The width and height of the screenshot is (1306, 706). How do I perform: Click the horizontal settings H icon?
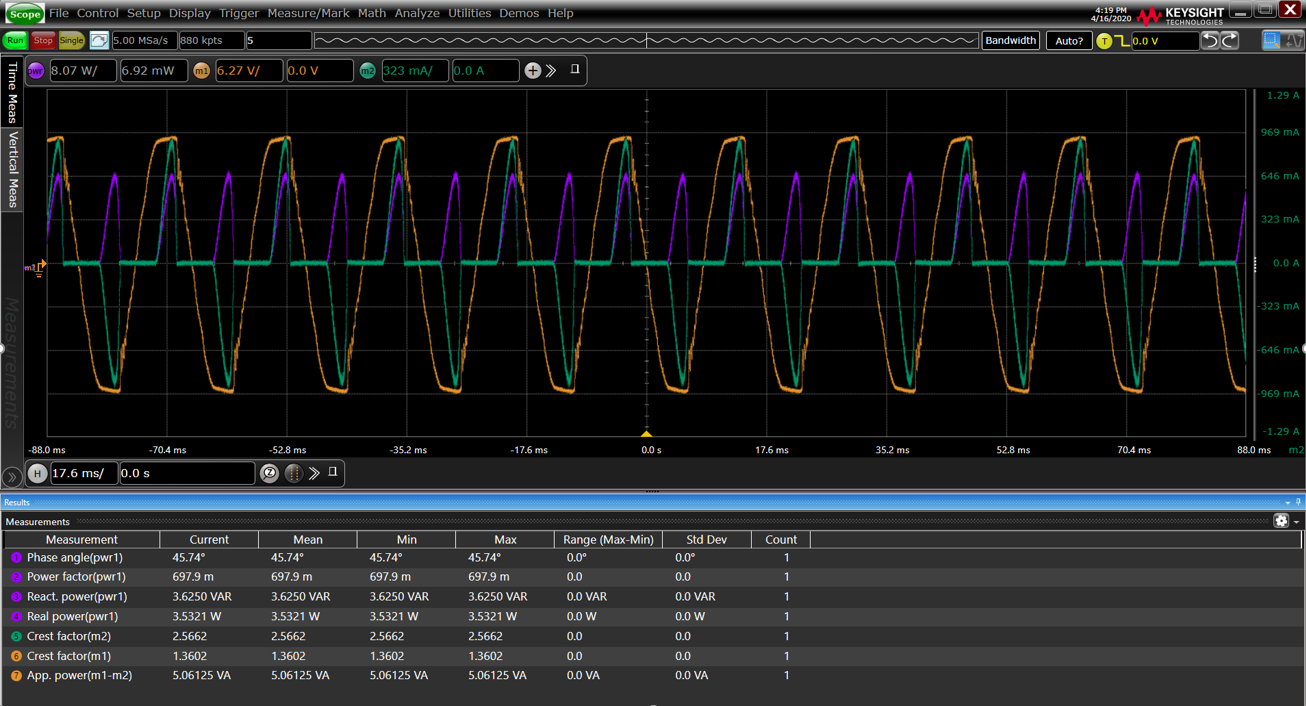pyautogui.click(x=37, y=473)
